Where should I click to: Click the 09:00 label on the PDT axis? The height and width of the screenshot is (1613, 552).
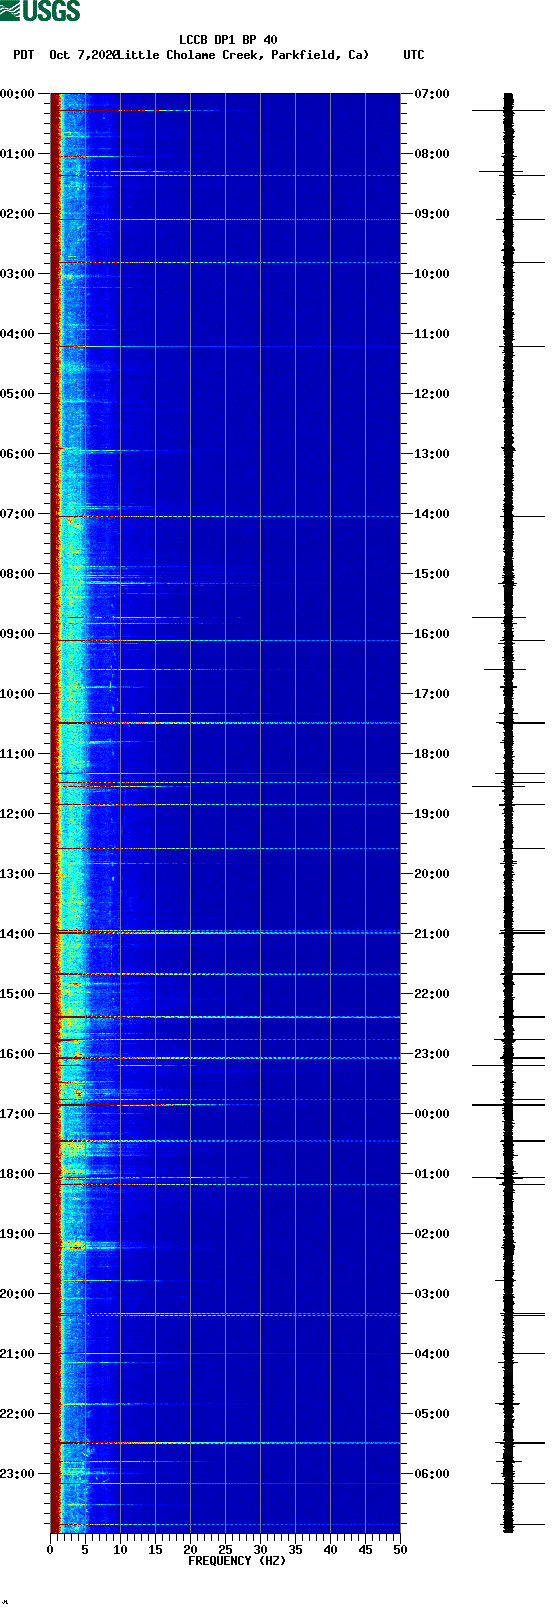coord(18,634)
